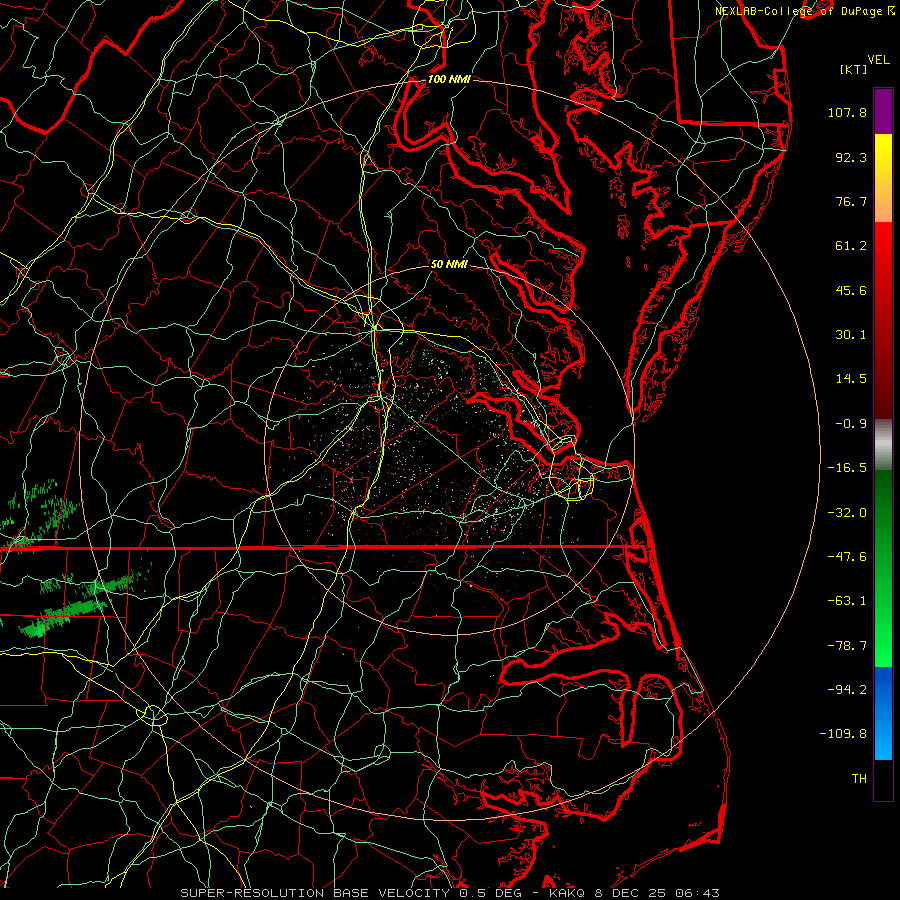Click the TH threshold legend label
The width and height of the screenshot is (900, 900).
[x=859, y=779]
